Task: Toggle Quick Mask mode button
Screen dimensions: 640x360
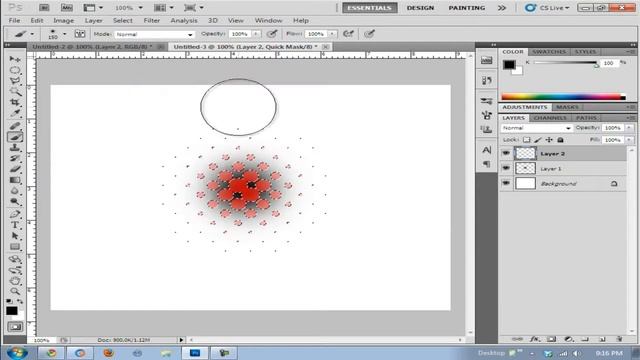Action: [15, 327]
